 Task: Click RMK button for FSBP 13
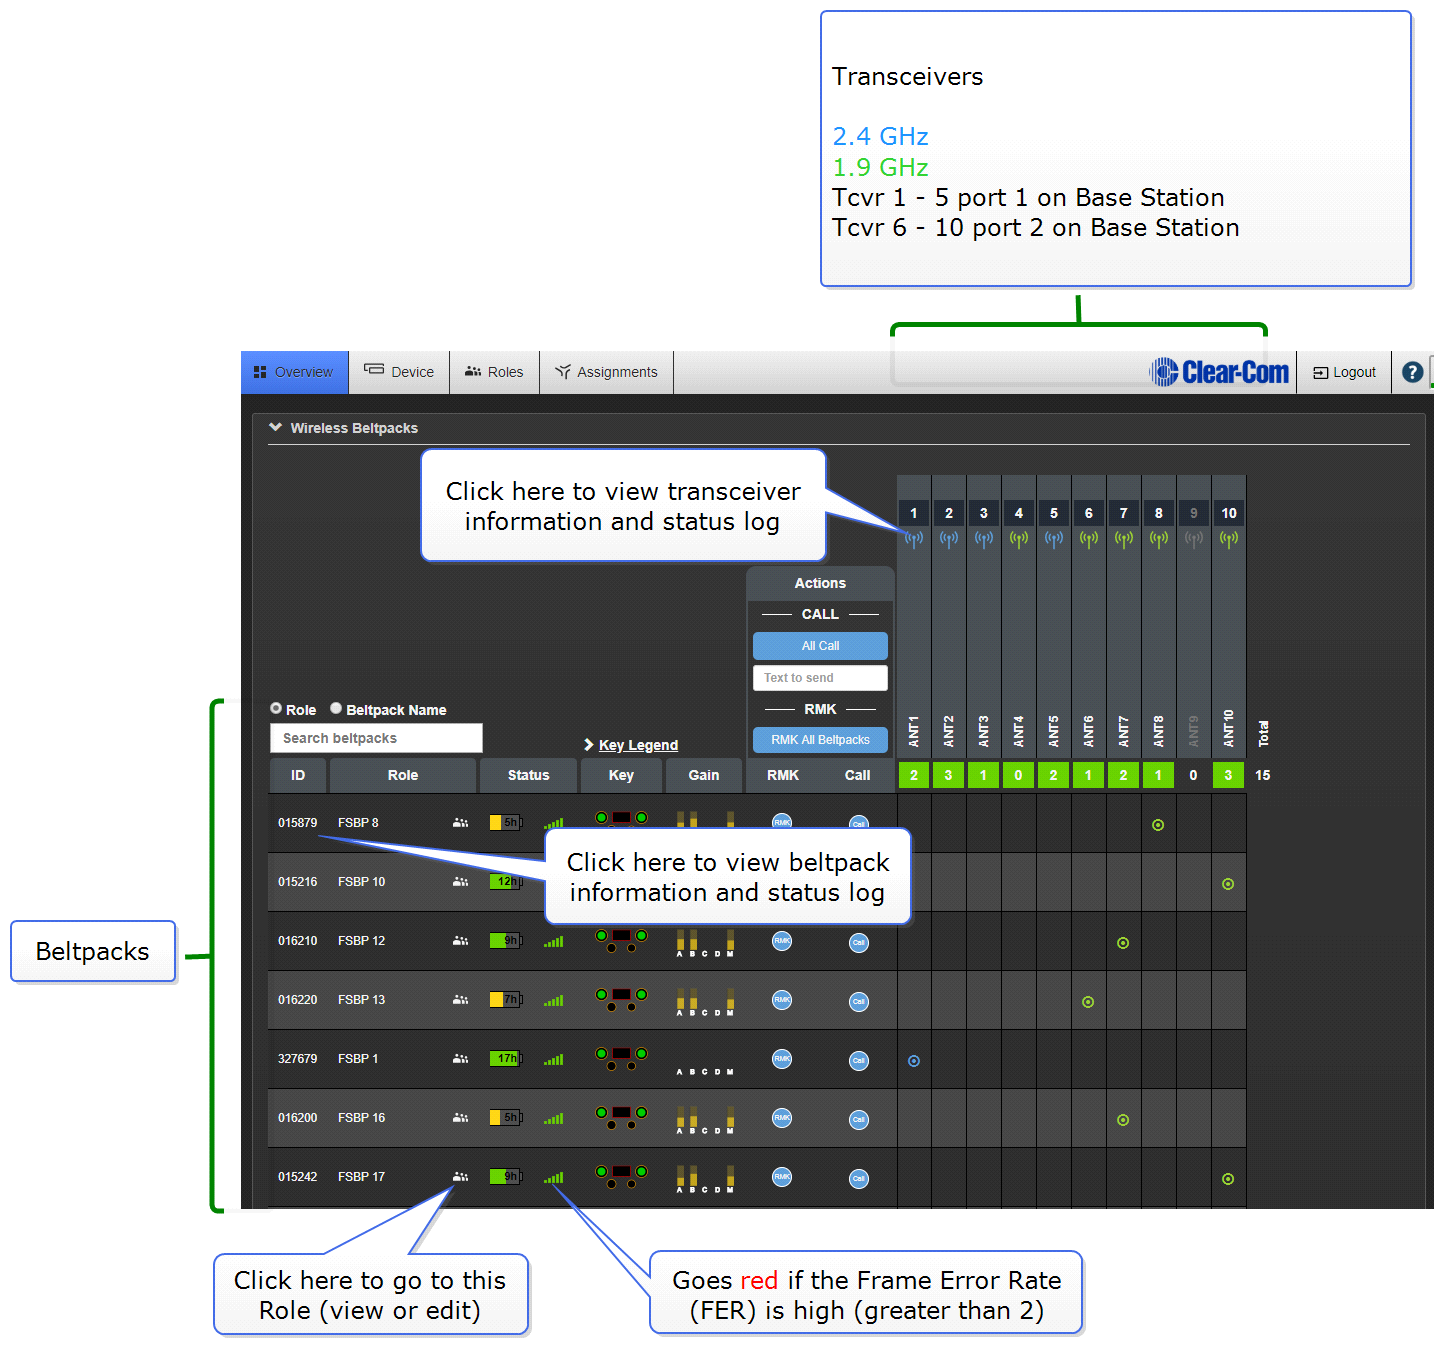pyautogui.click(x=782, y=1000)
